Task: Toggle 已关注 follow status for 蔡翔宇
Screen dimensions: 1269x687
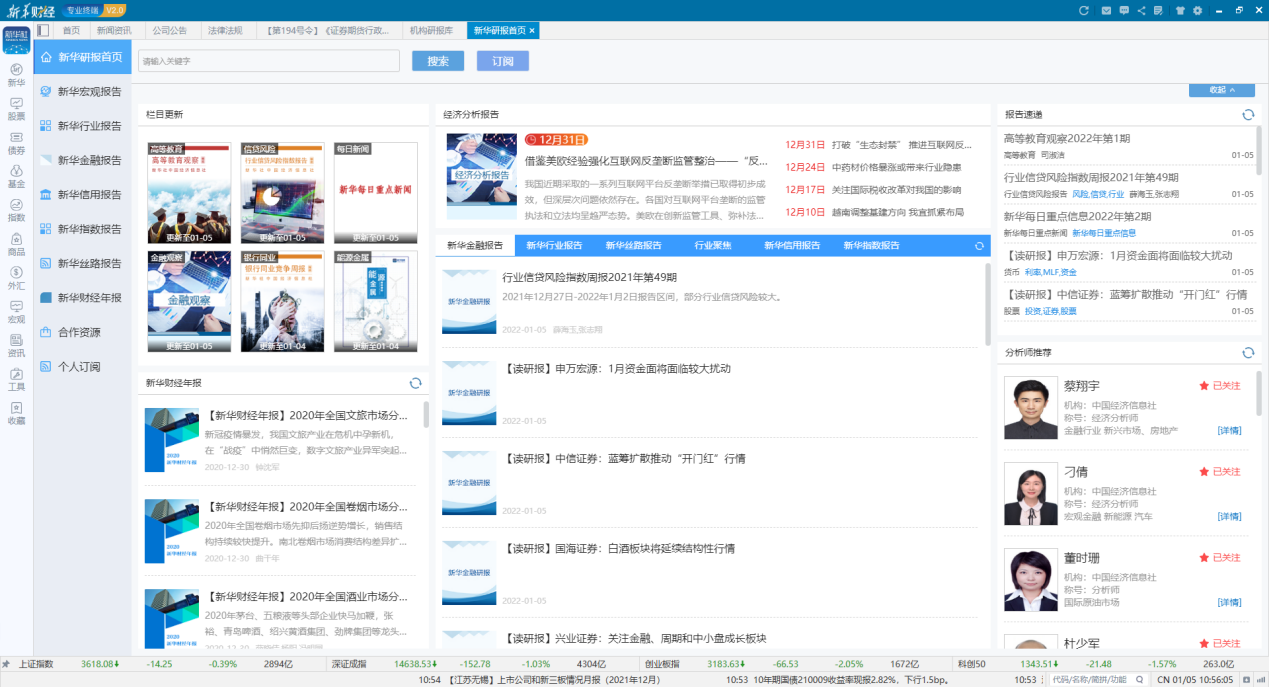Action: (1219, 386)
